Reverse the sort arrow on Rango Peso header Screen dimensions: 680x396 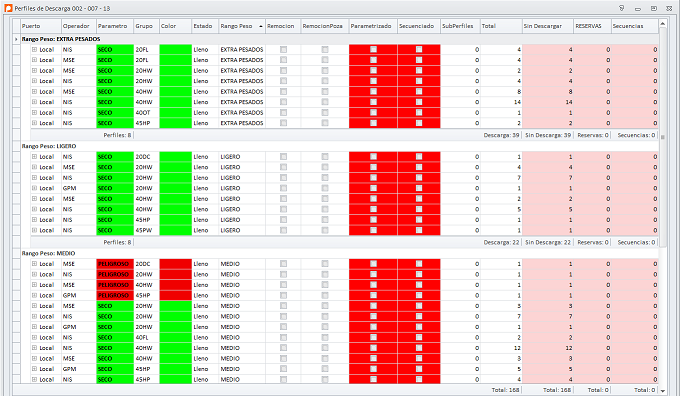click(261, 26)
